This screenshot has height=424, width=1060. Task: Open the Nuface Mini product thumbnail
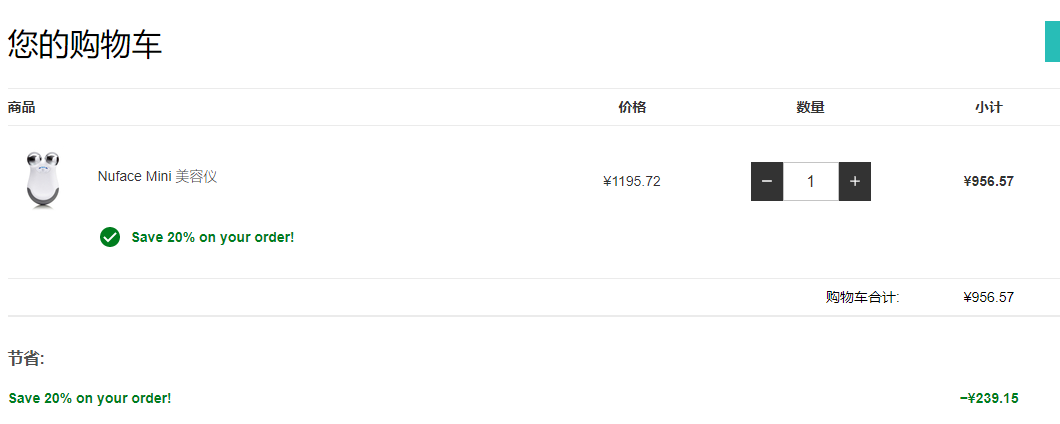point(43,181)
